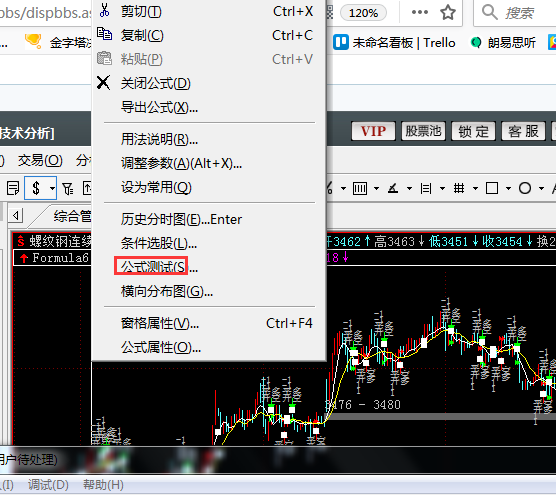Click the red dollar icon beside 螺纹钢连续
The image size is (556, 495).
coord(21,241)
